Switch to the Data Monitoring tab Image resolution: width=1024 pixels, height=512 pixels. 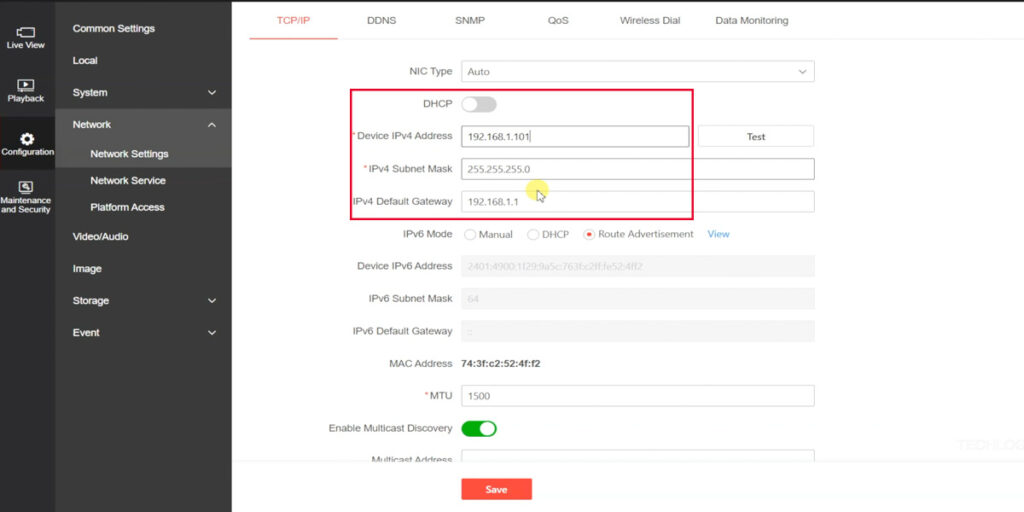(751, 20)
